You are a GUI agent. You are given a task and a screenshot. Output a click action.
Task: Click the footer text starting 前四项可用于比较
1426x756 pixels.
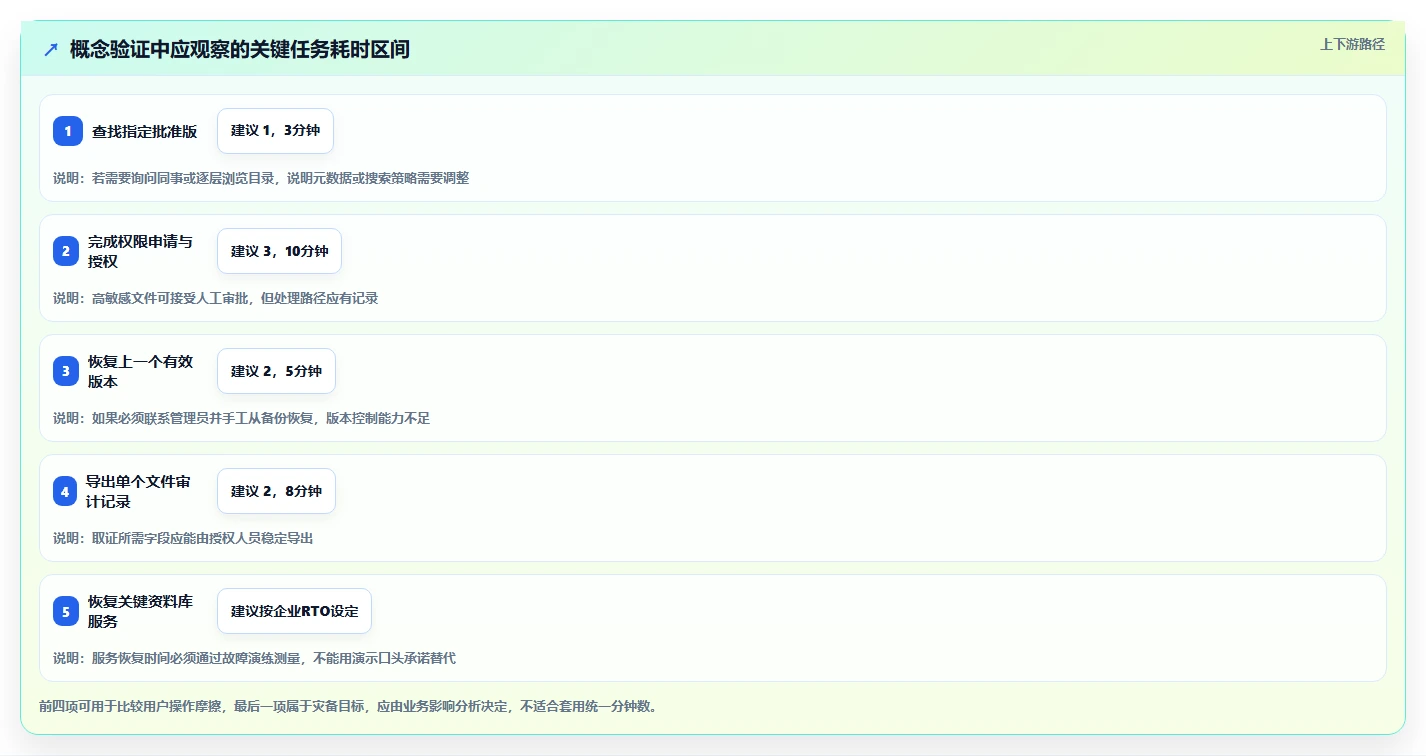coord(348,706)
